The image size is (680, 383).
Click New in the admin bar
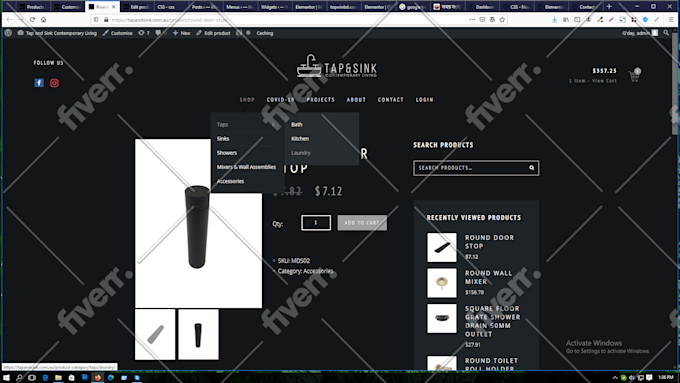[182, 33]
